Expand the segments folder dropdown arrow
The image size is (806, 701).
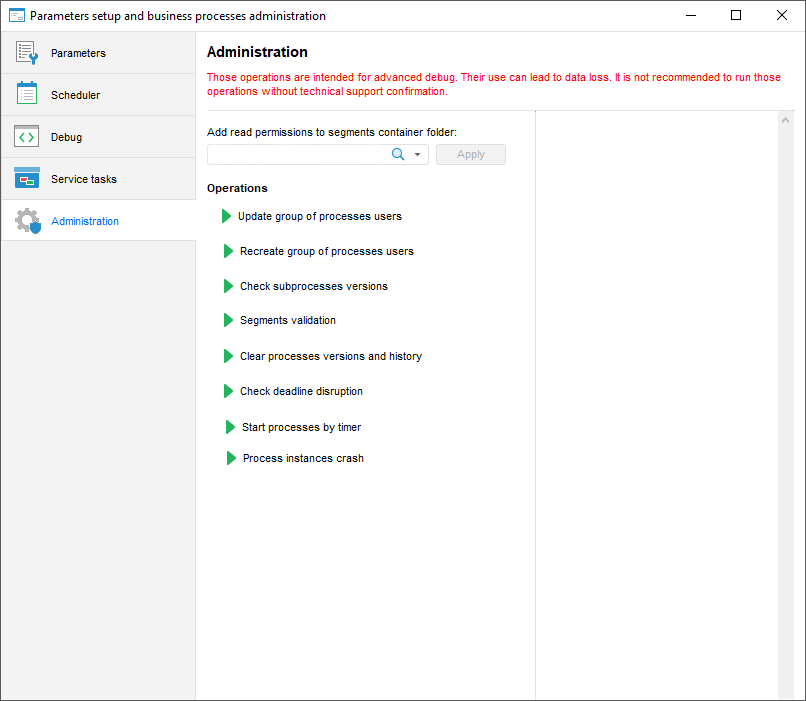click(x=417, y=154)
